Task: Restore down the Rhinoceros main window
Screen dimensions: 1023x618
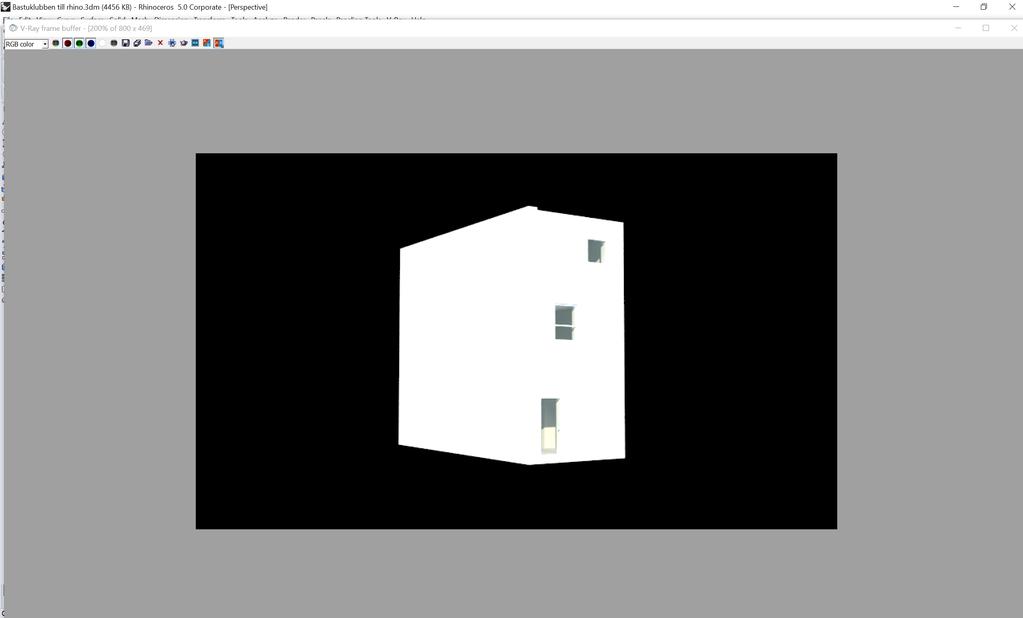Action: tap(984, 7)
